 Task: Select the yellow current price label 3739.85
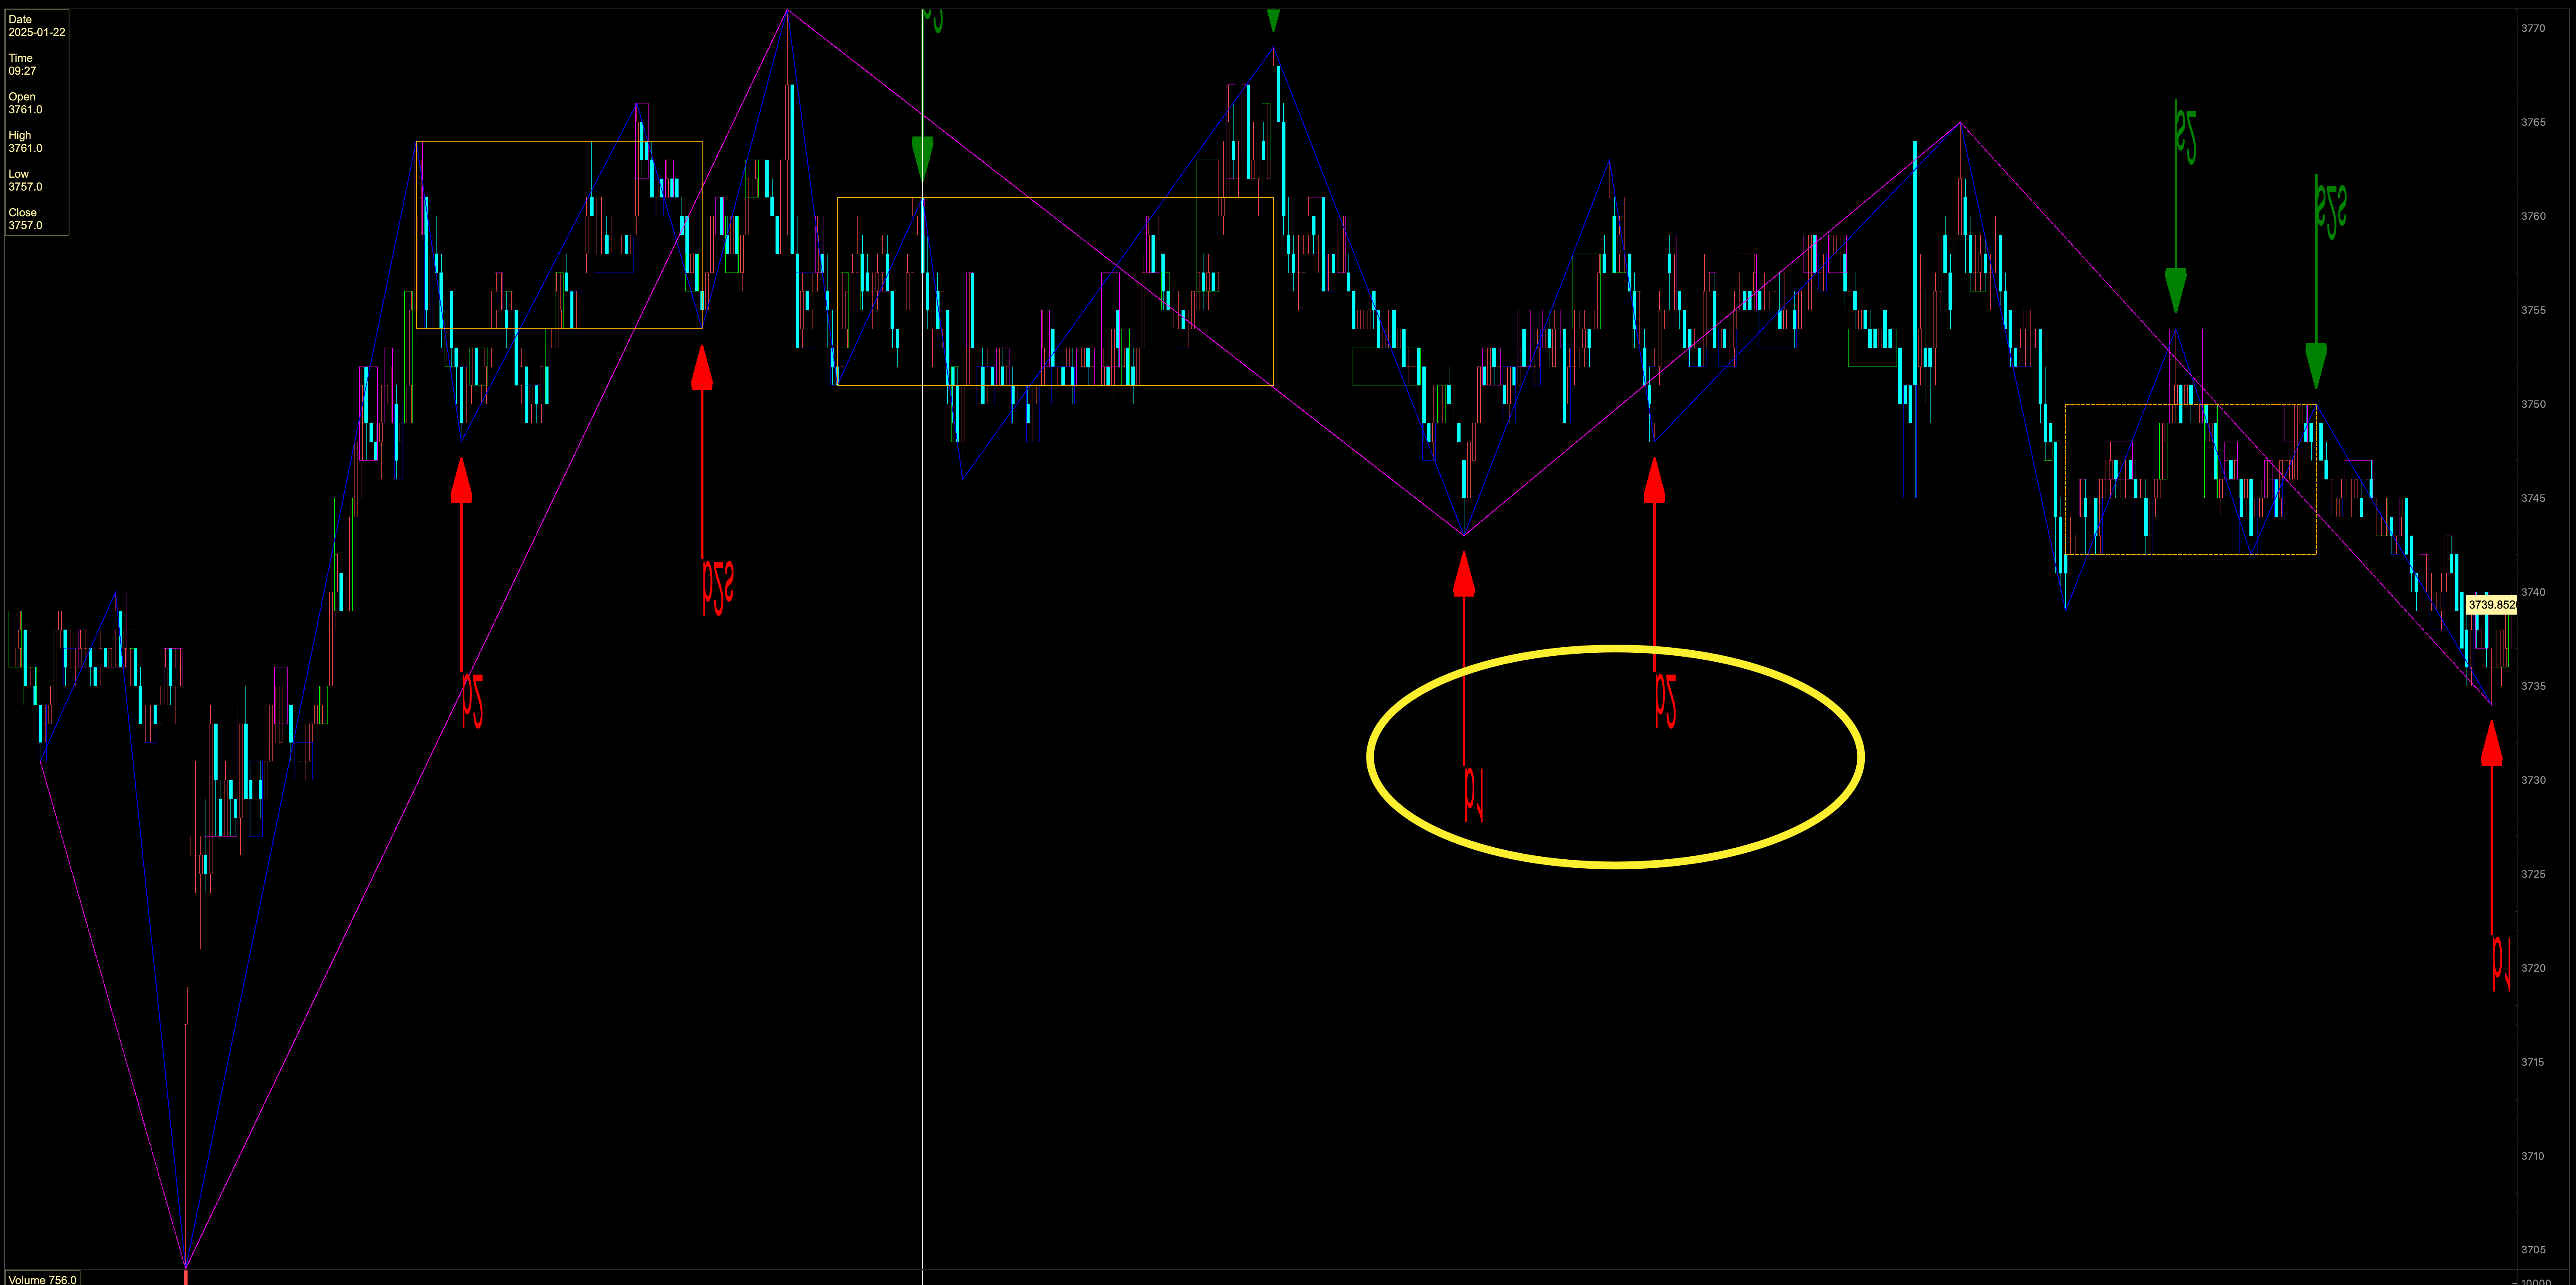tap(2491, 605)
